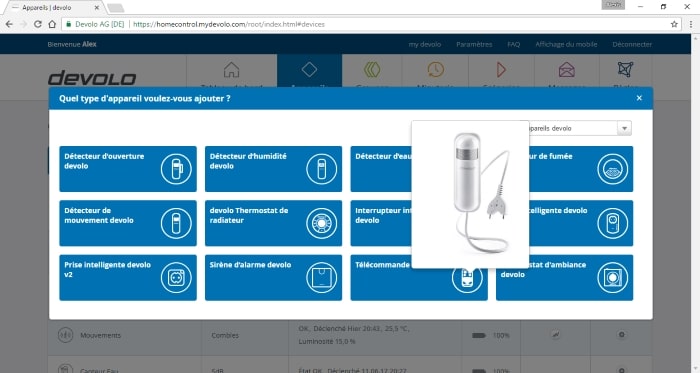The height and width of the screenshot is (373, 700).
Task: Click the Combles room text
Action: (x=225, y=335)
